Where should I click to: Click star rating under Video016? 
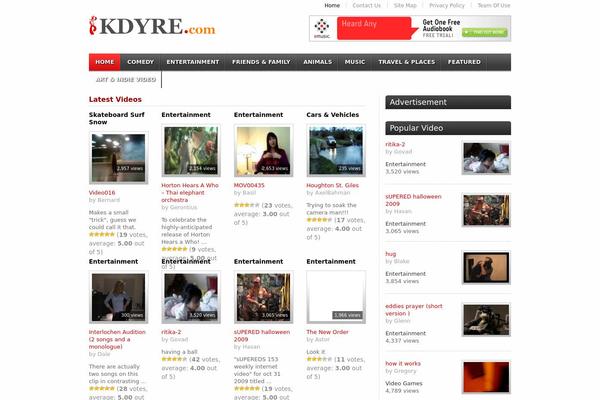pos(102,234)
